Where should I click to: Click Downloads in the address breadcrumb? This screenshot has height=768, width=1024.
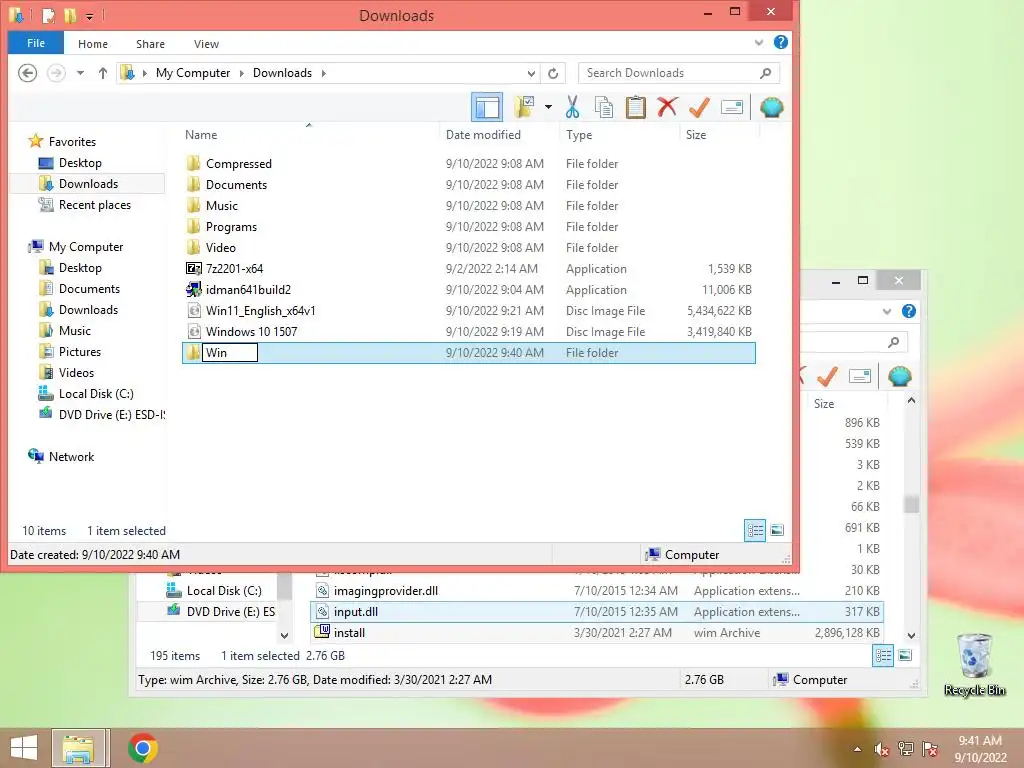[282, 73]
